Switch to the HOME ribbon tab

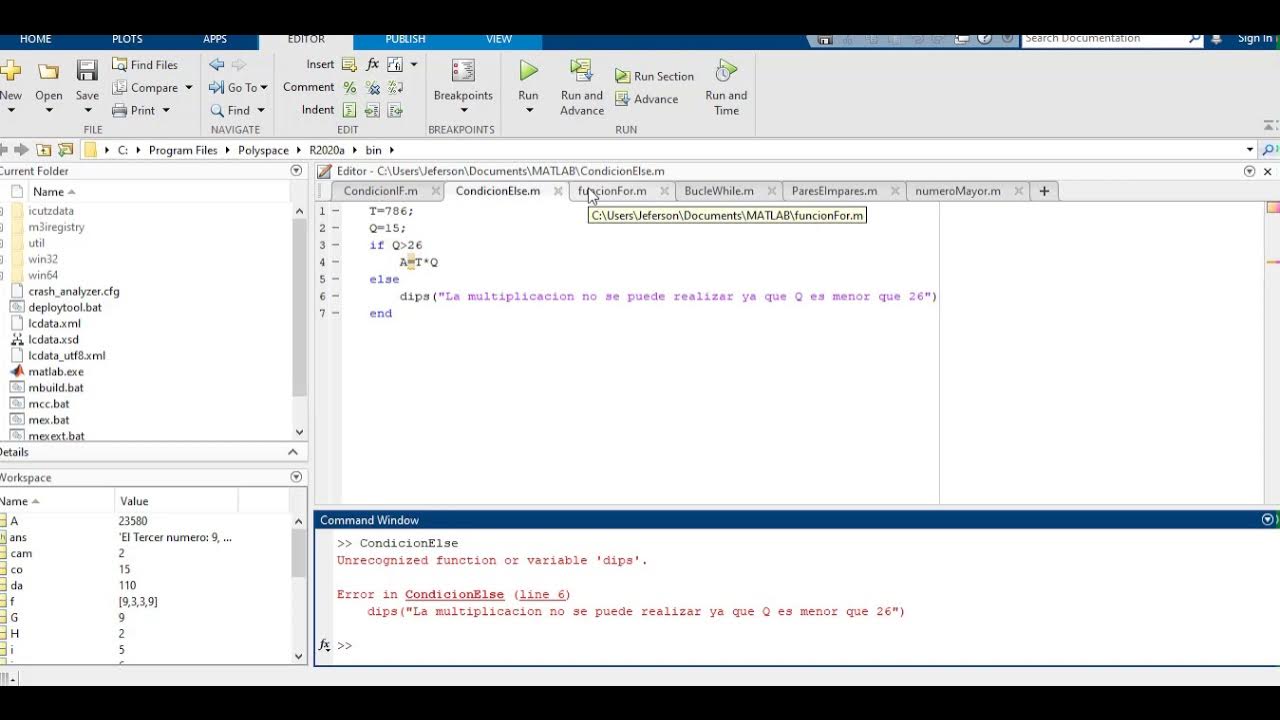coord(36,39)
